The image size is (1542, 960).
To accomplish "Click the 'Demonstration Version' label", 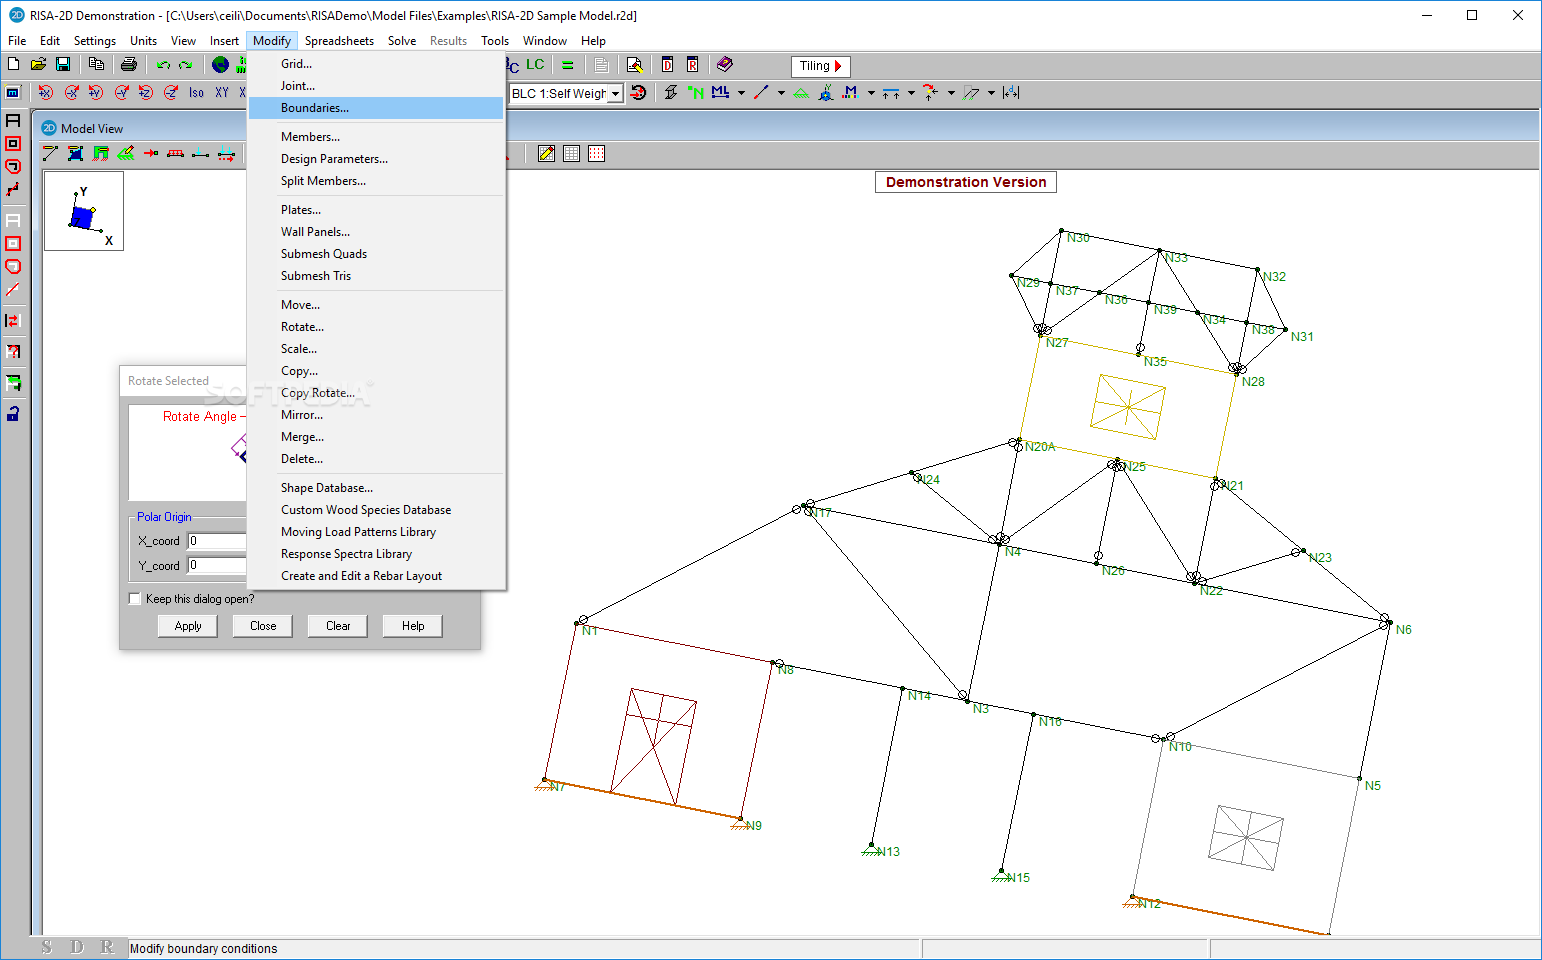I will point(966,182).
